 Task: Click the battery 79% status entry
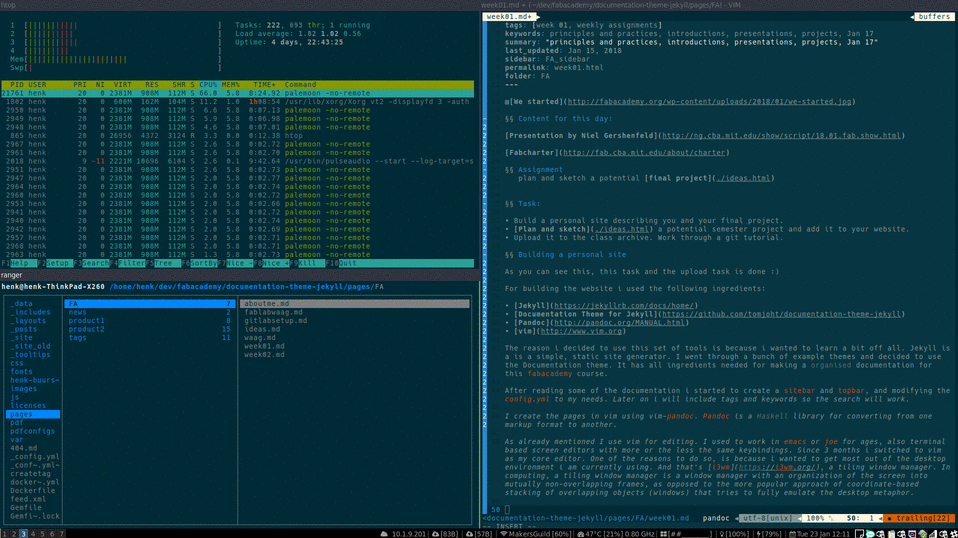[769, 534]
